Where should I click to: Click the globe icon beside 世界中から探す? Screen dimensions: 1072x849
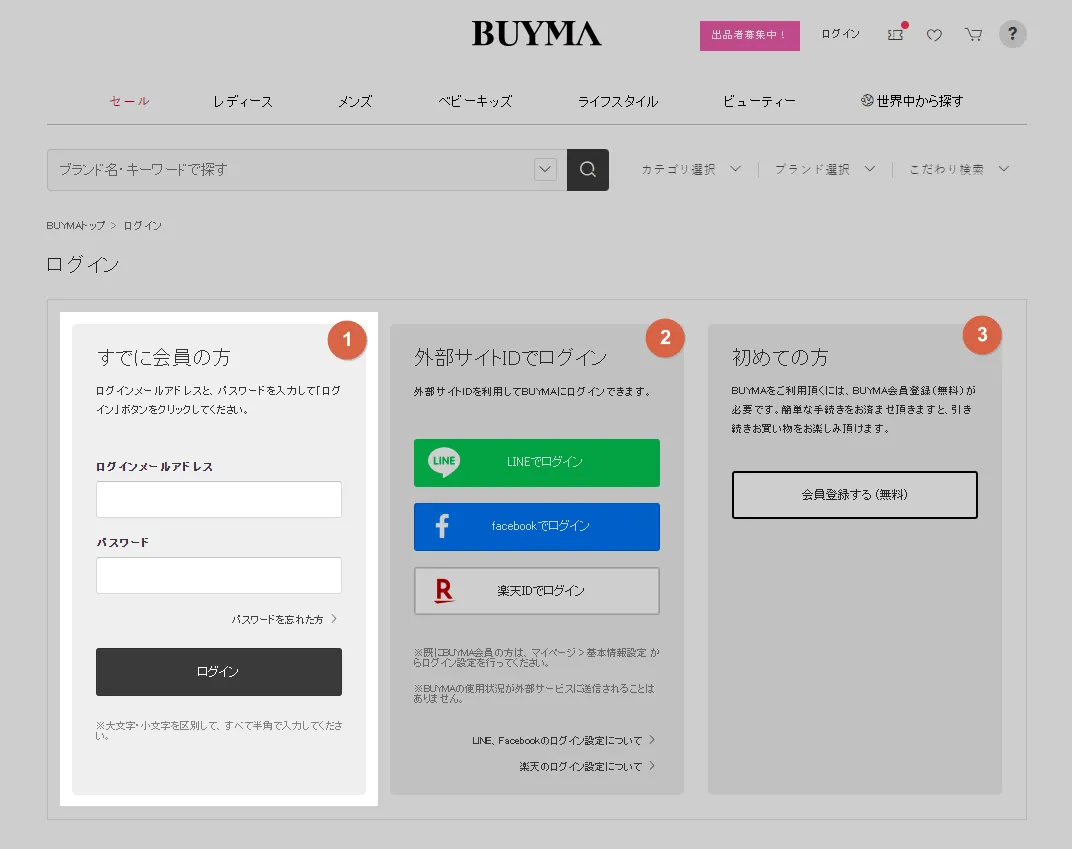pyautogui.click(x=867, y=100)
